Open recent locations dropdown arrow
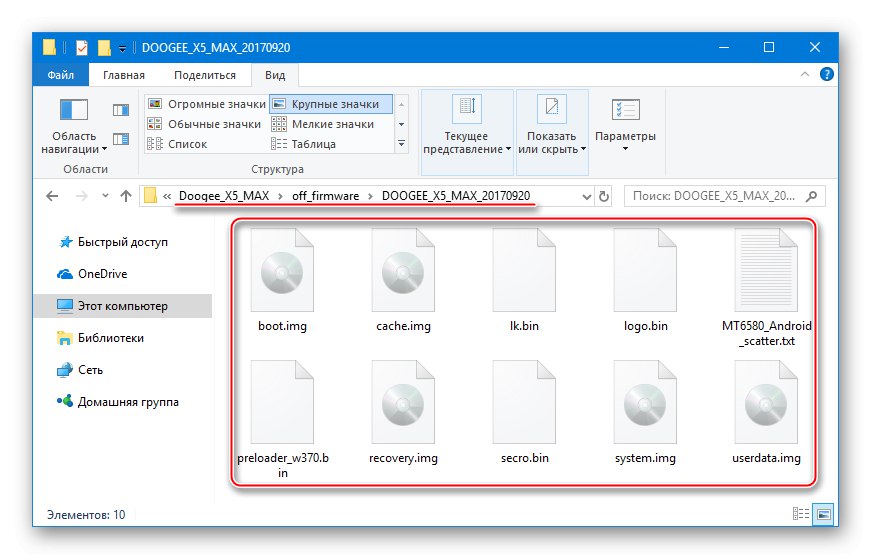This screenshot has height=559, width=871. tap(105, 196)
